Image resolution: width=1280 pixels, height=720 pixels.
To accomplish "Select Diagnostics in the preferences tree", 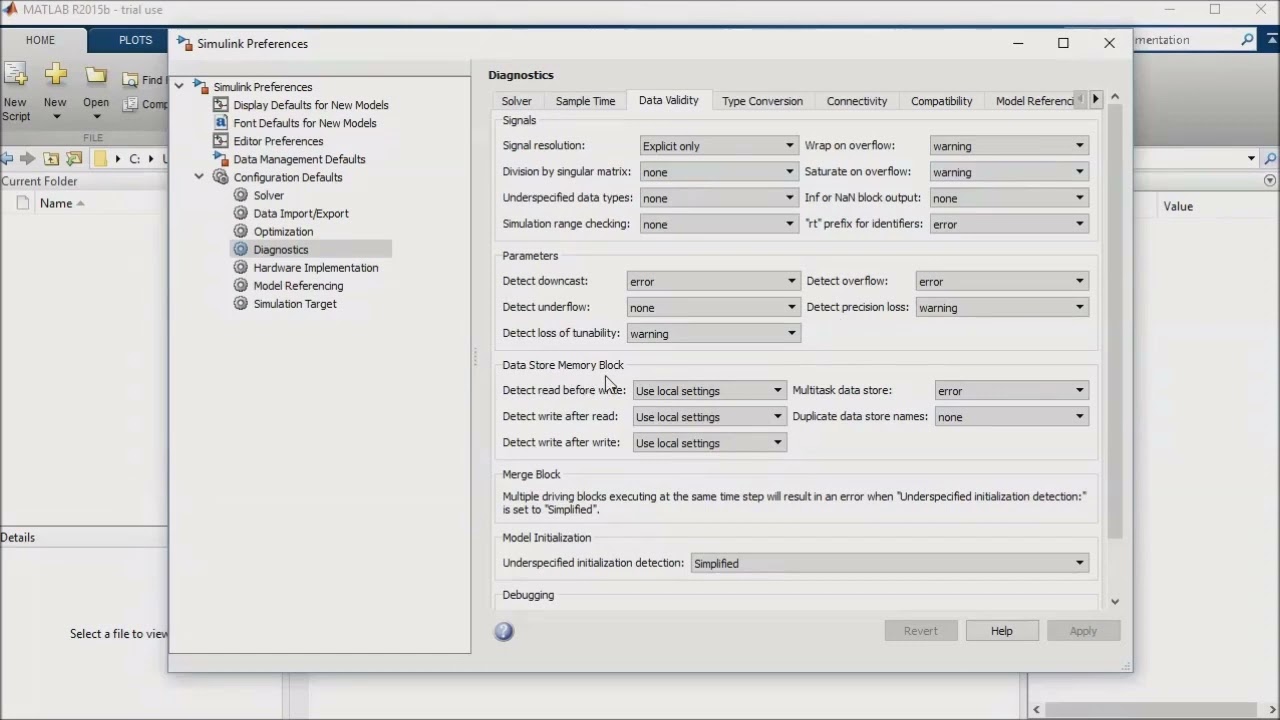I will tap(280, 249).
